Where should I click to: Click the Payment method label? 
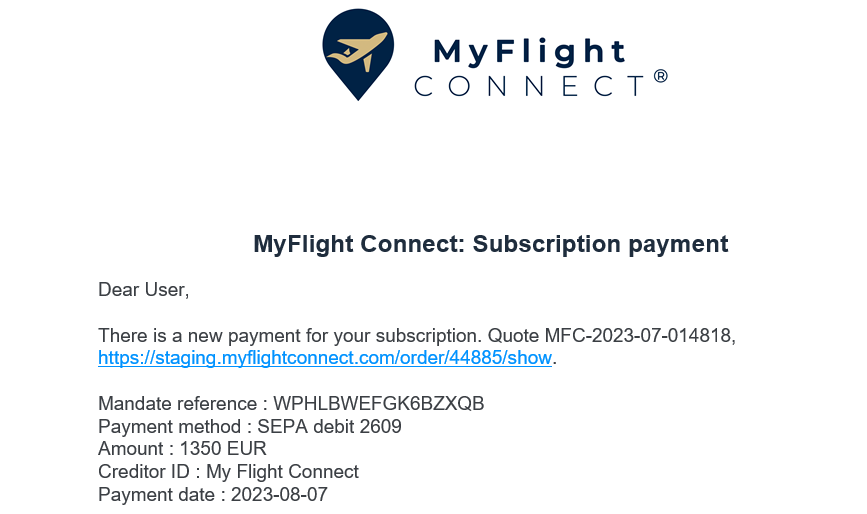coord(170,427)
